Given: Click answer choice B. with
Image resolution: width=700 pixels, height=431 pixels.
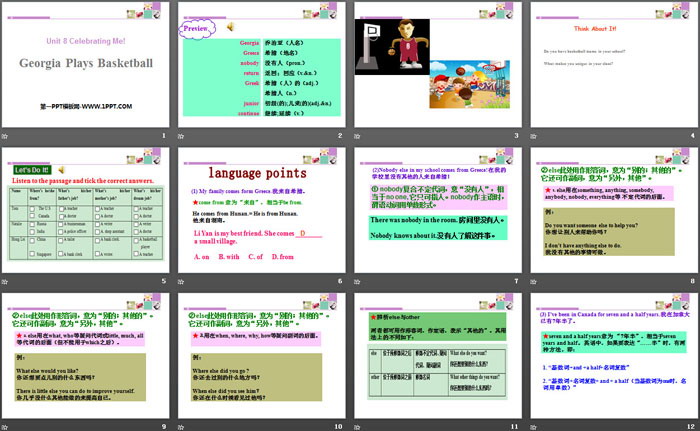Looking at the screenshot, I should 229,257.
